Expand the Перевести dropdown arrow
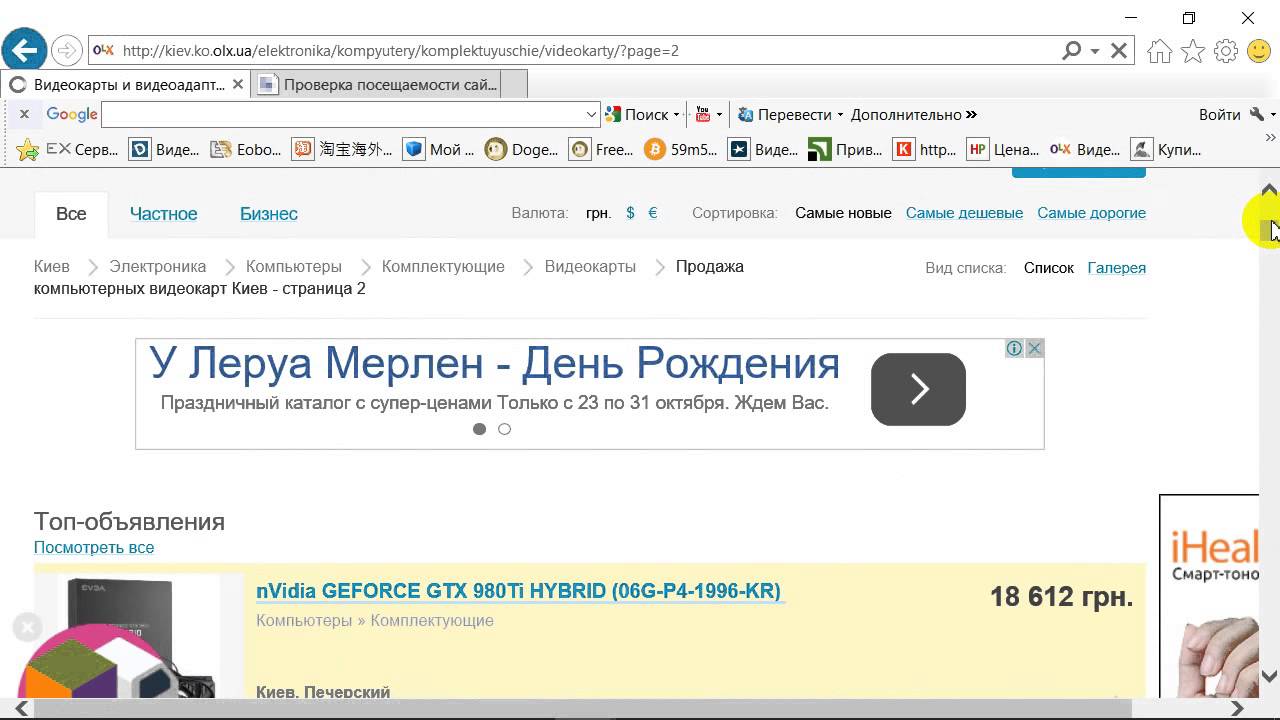Viewport: 1280px width, 720px height. [x=840, y=114]
